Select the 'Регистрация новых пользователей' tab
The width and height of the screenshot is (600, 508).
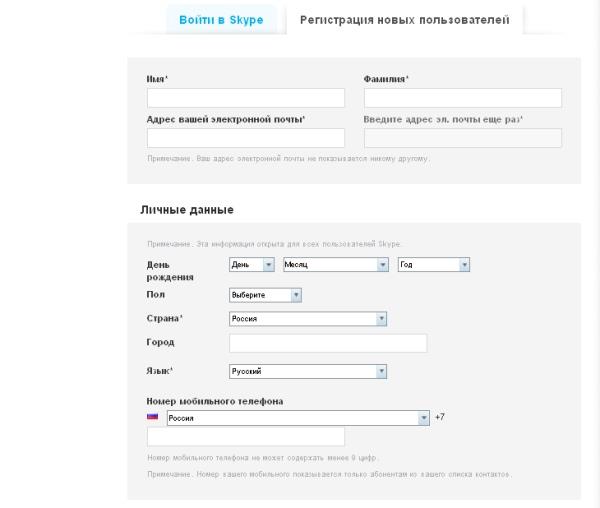pyautogui.click(x=404, y=20)
